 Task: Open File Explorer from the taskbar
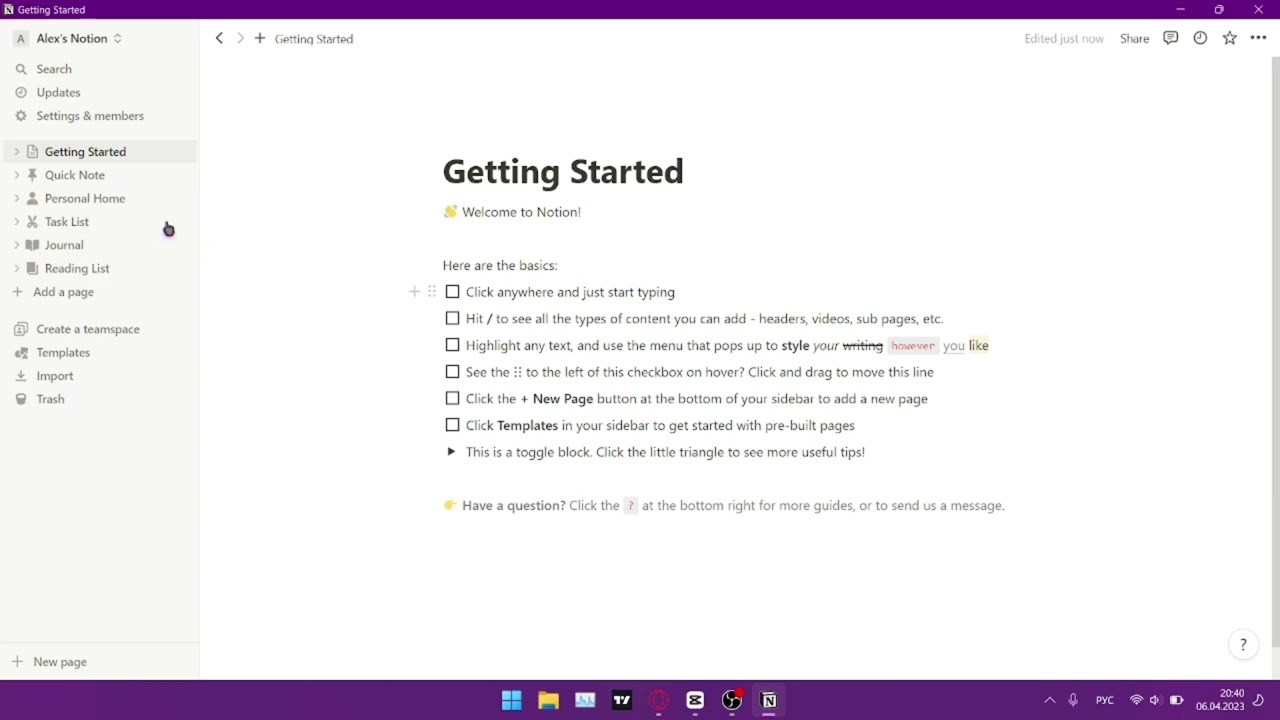point(548,700)
